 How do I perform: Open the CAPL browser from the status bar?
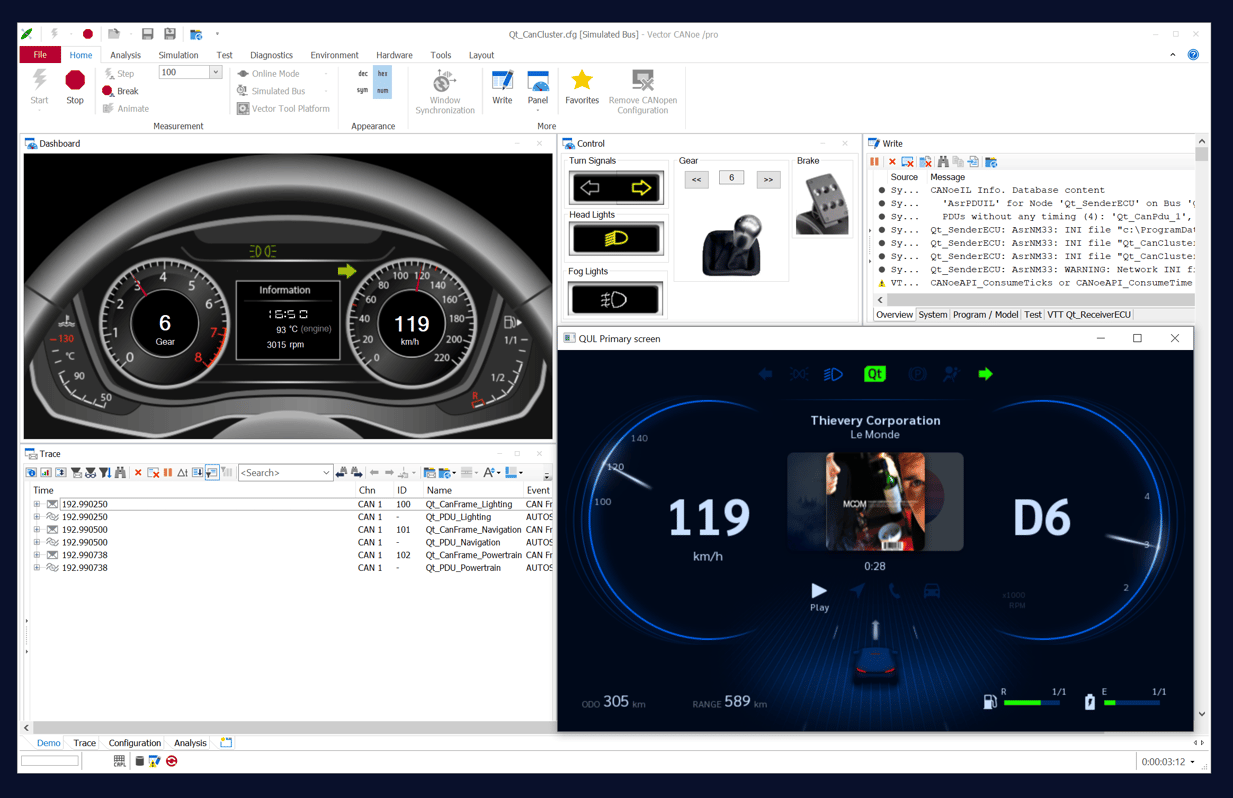119,761
